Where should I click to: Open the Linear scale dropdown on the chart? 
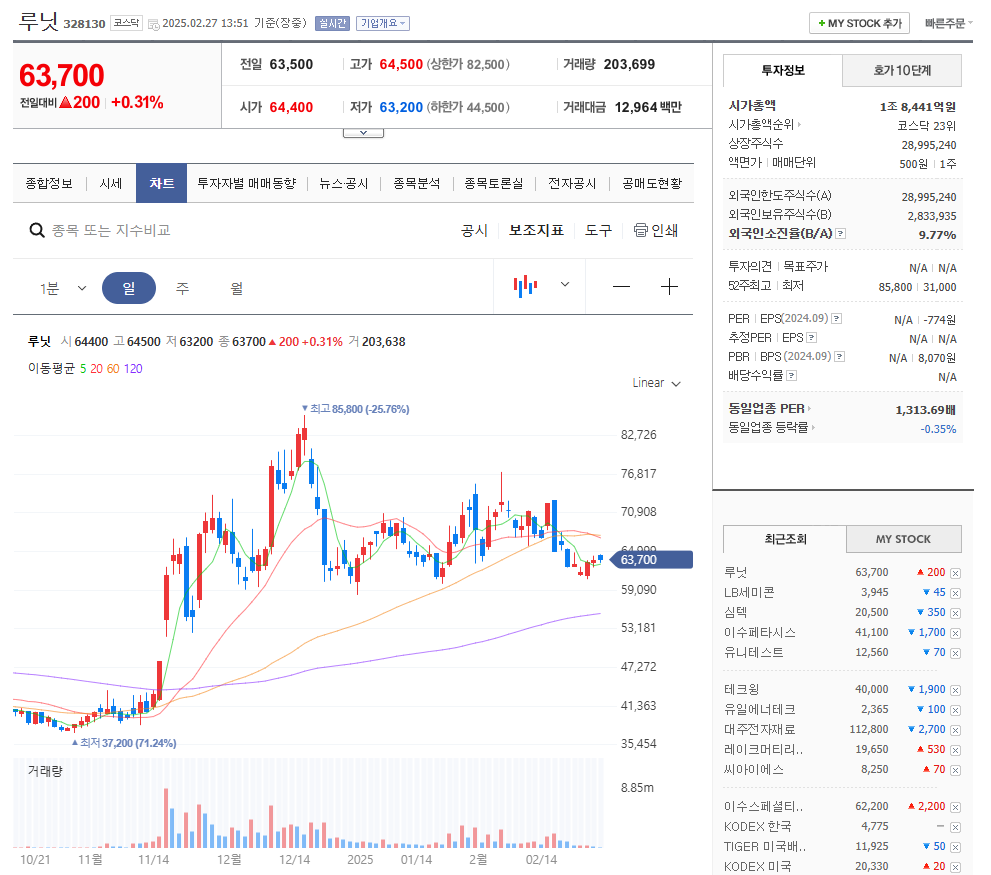point(655,383)
